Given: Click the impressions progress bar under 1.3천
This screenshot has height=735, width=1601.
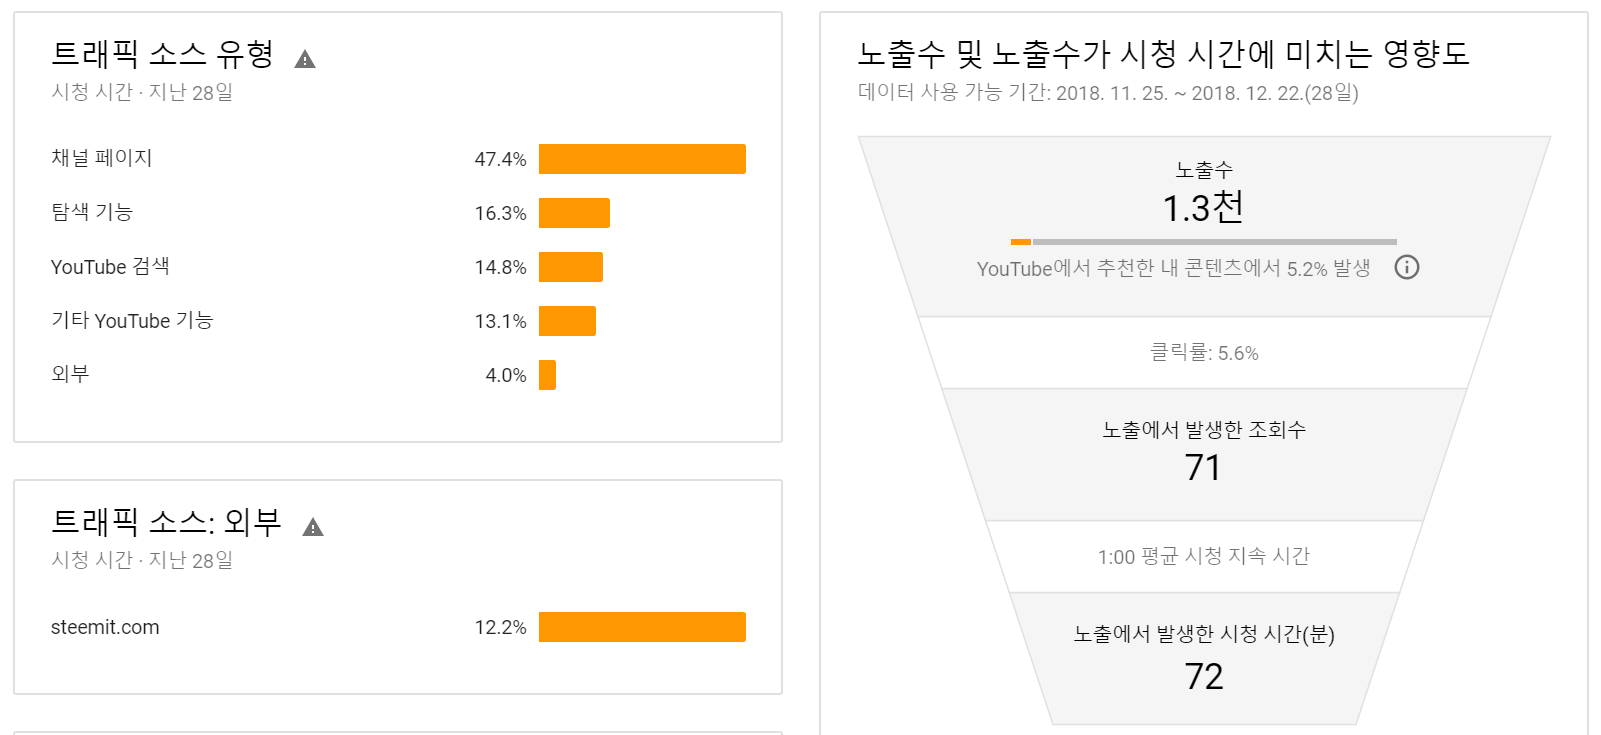Looking at the screenshot, I should coord(1204,242).
